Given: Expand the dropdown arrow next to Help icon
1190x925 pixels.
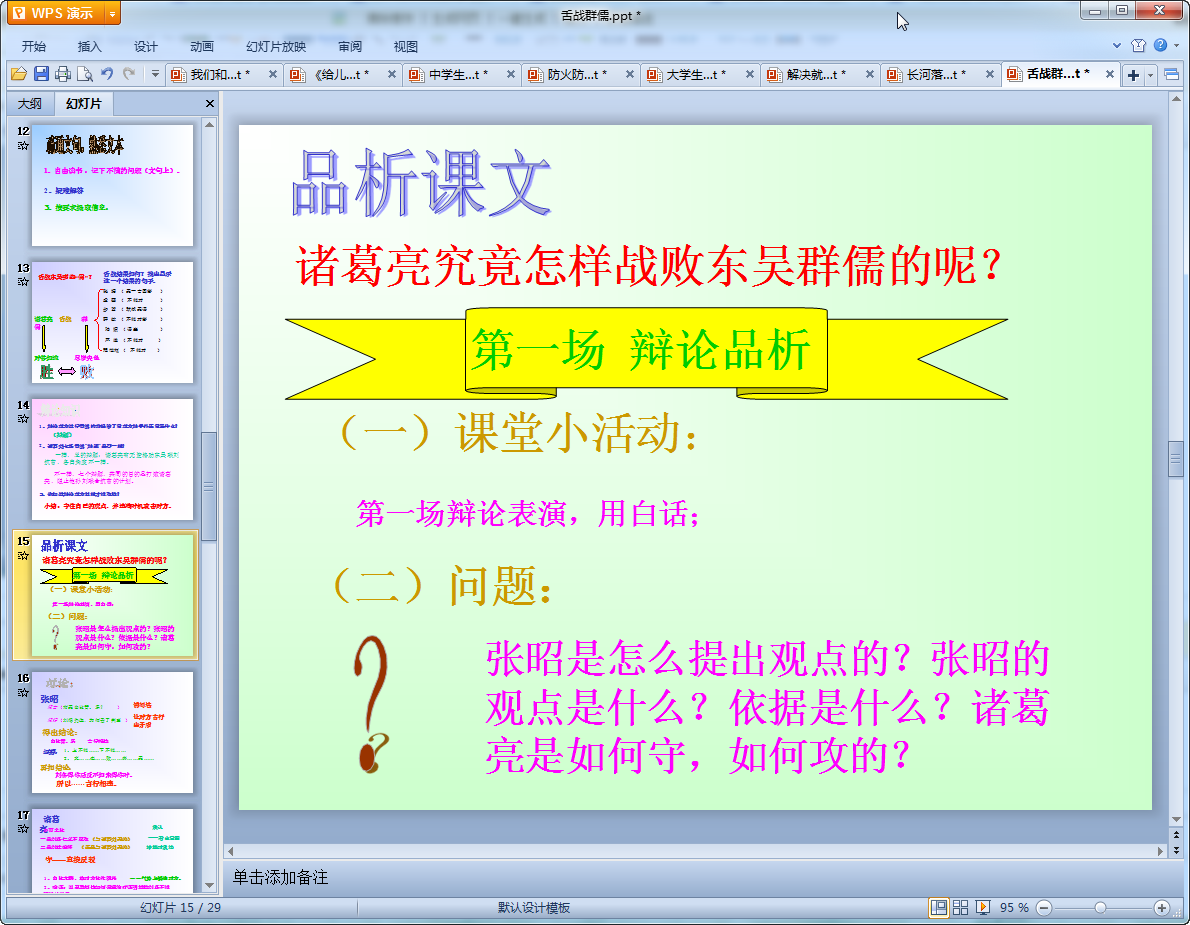Looking at the screenshot, I should [1177, 46].
